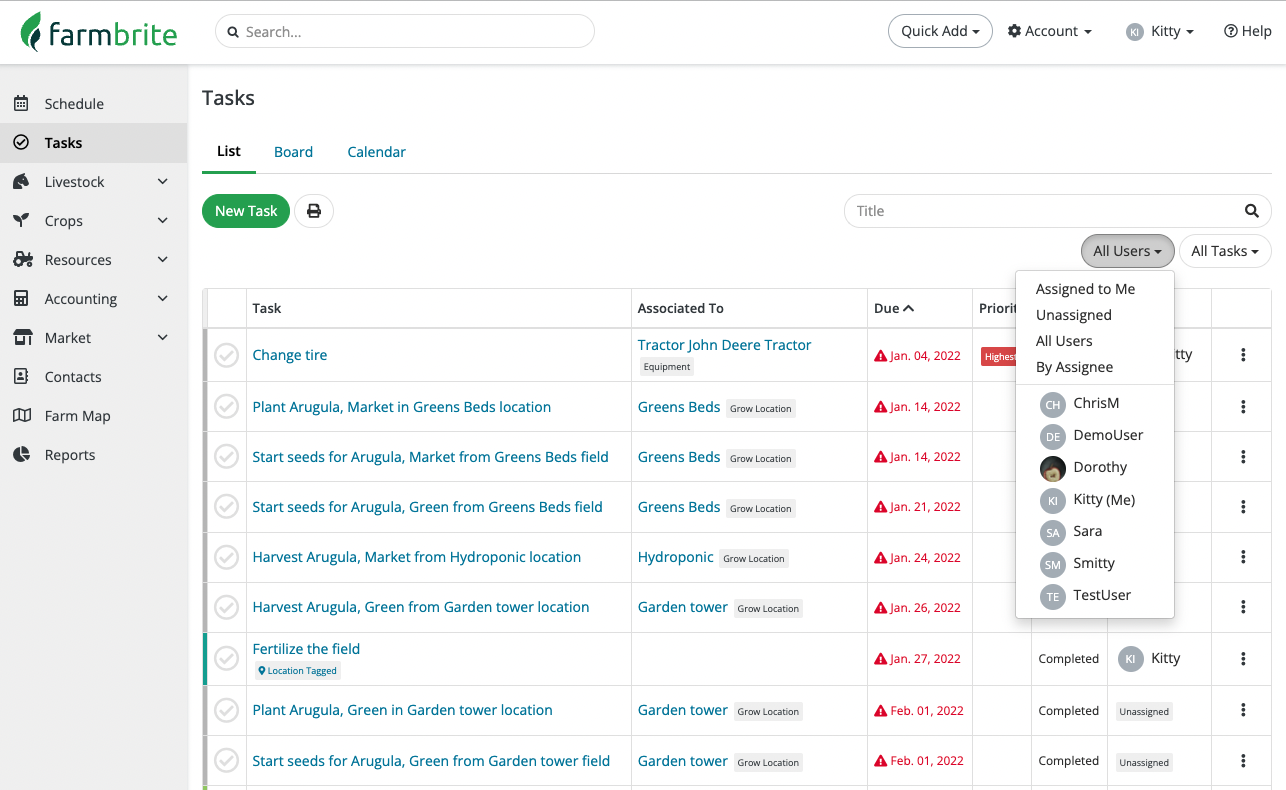Viewport: 1286px width, 790px height.
Task: Create a new task with the New Task button
Action: pos(245,211)
